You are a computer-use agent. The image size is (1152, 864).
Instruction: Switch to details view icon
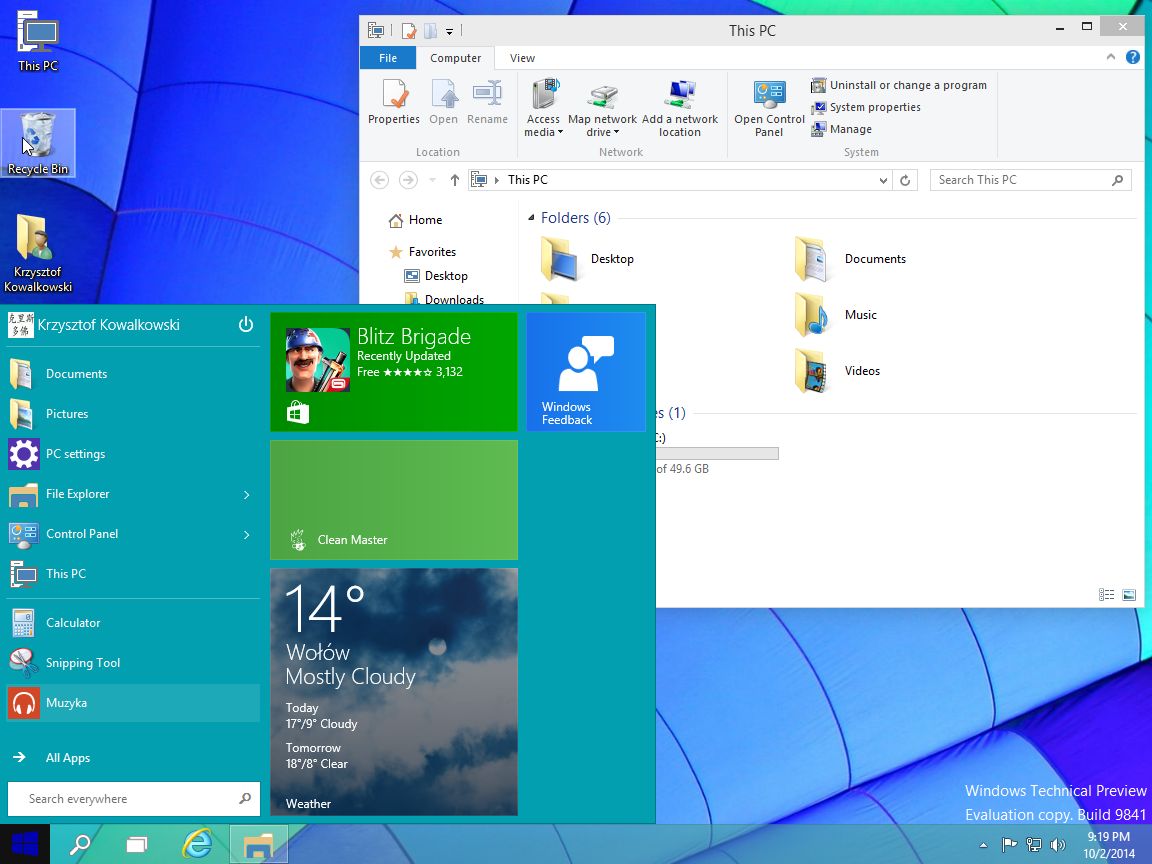coord(1106,594)
